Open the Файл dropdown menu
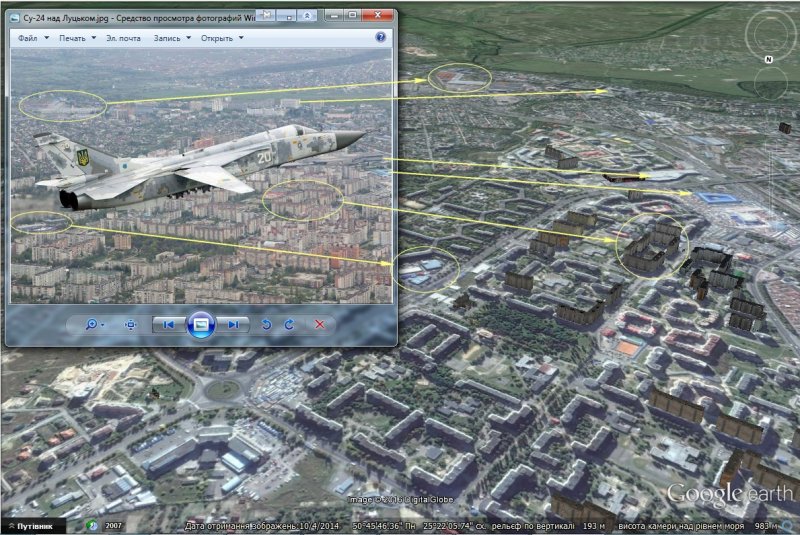800x535 pixels. click(x=31, y=38)
